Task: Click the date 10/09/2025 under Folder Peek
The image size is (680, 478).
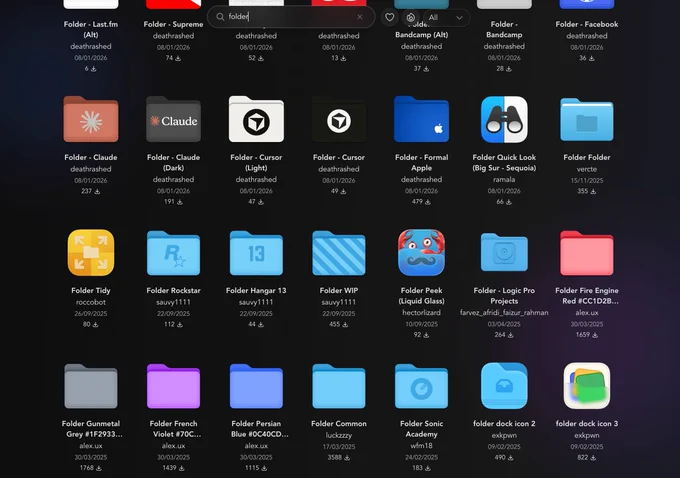Action: [422, 324]
